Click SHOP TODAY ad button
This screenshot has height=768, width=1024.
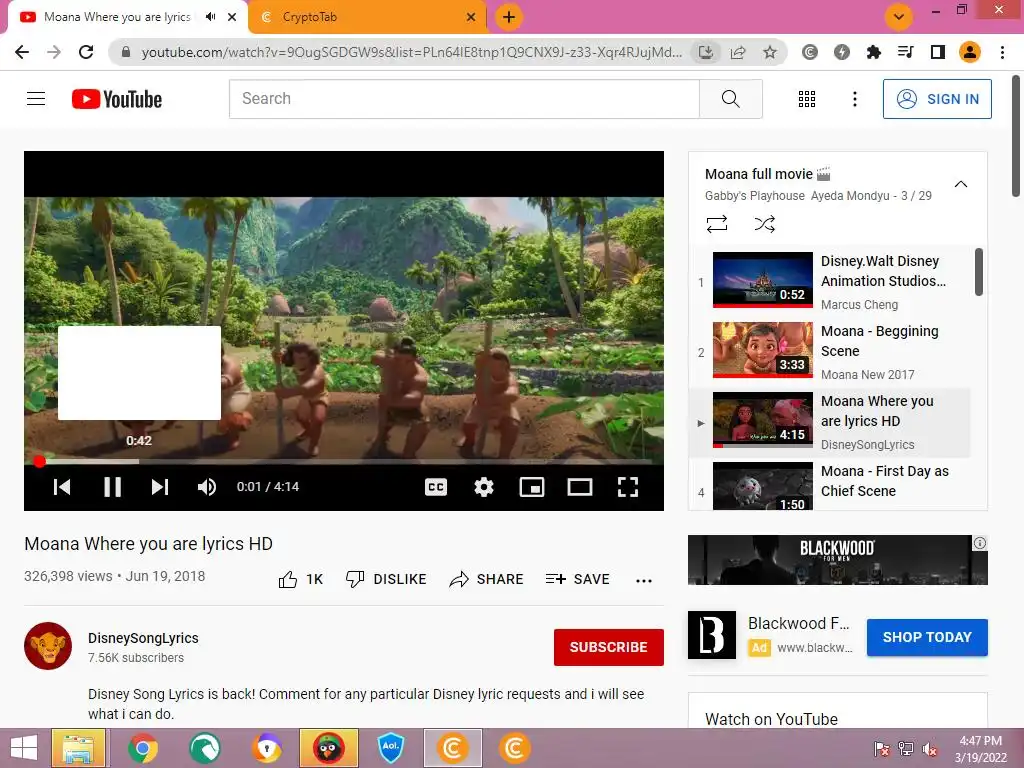click(927, 637)
